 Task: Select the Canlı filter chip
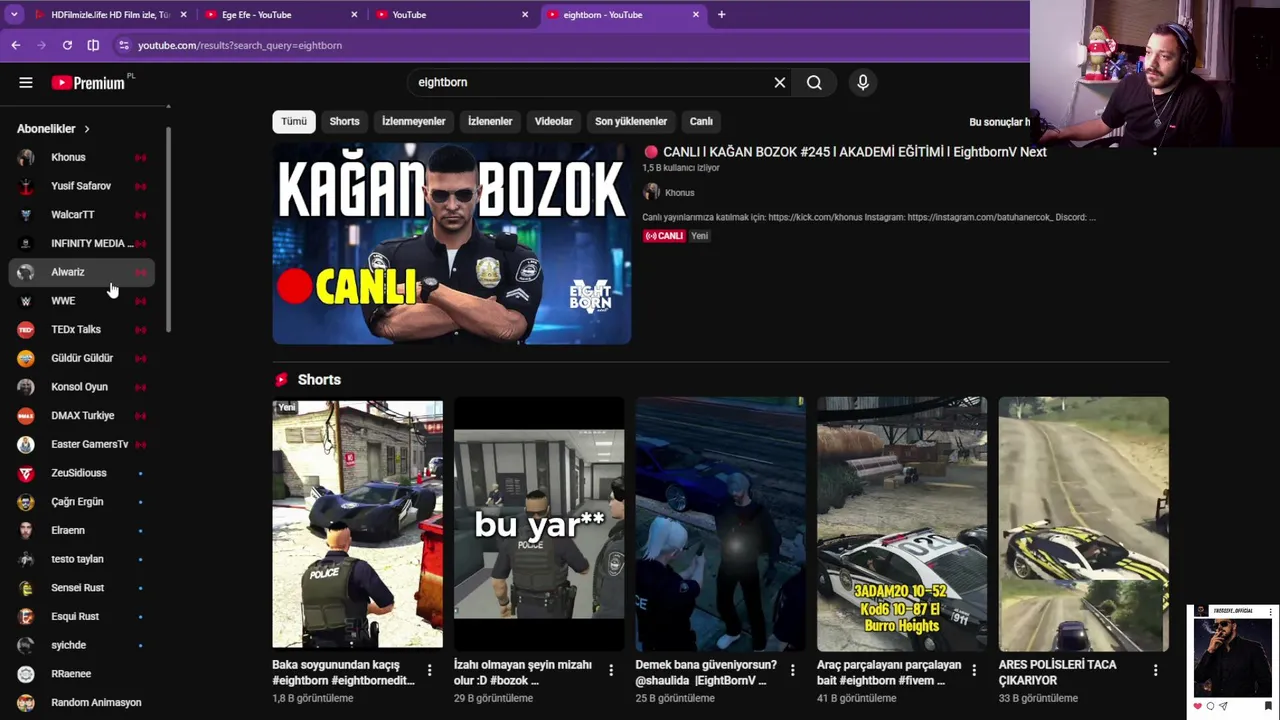click(701, 121)
